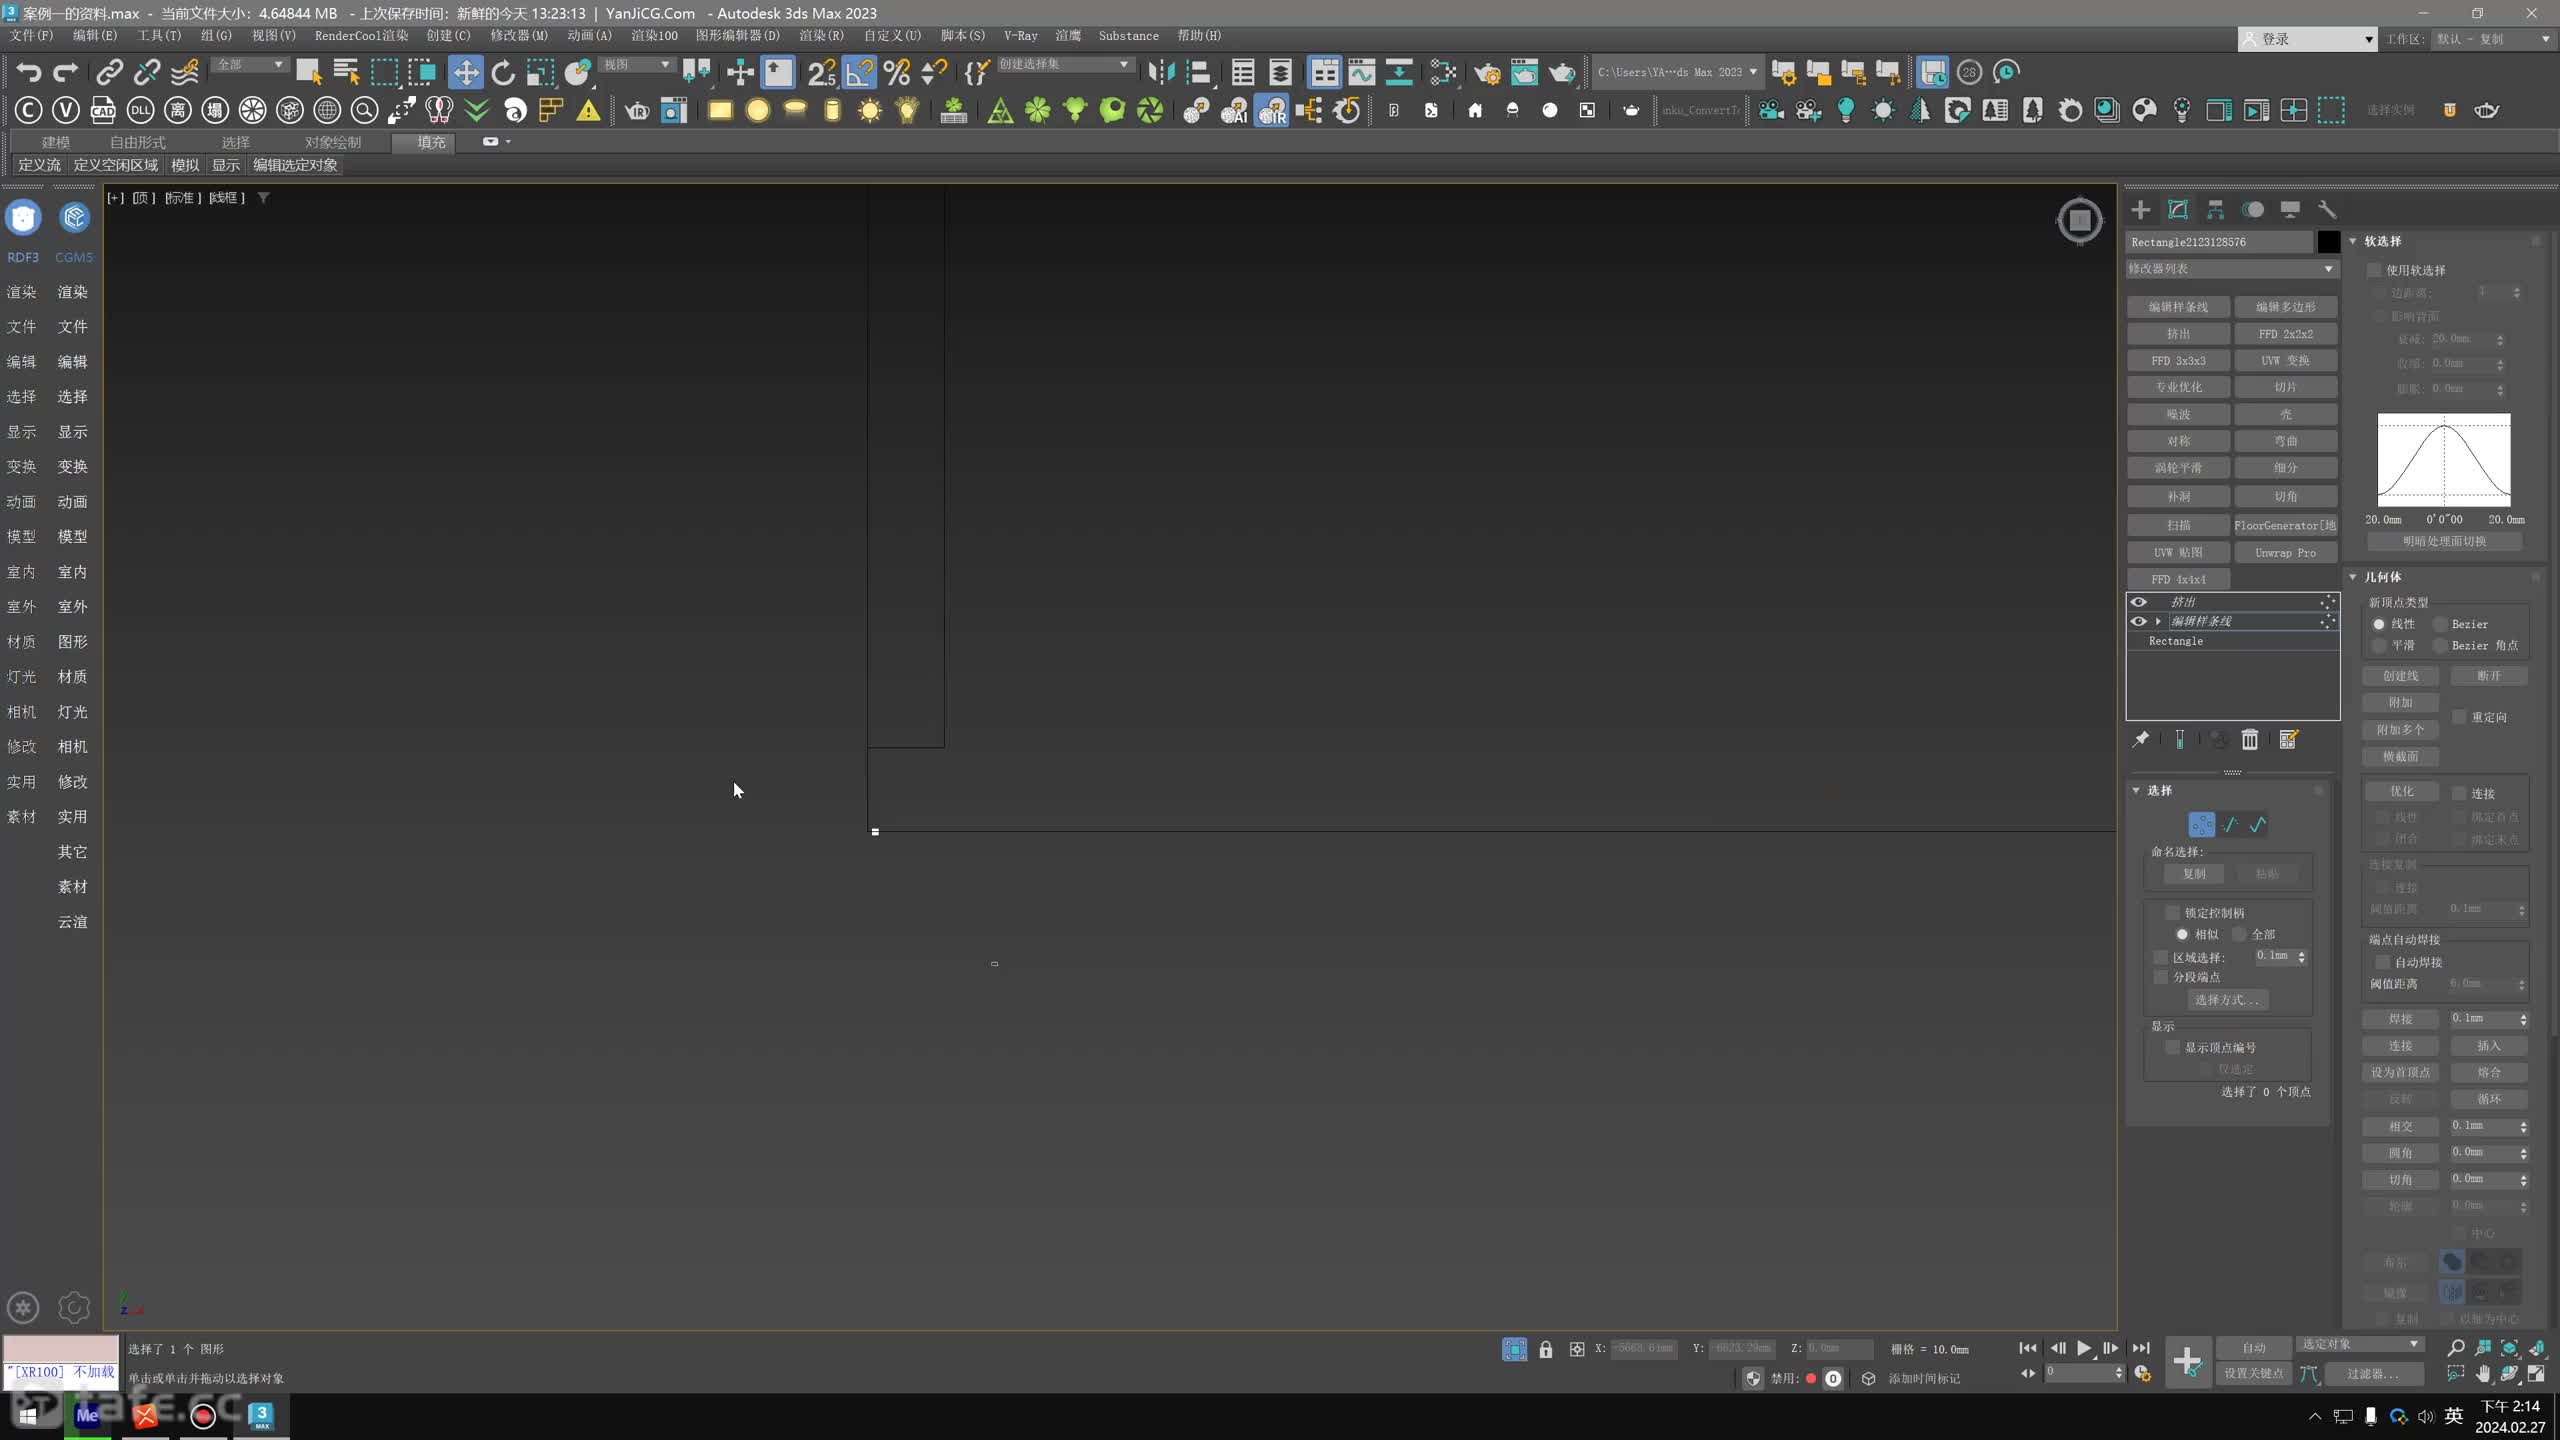Open Configure Modifier Sets icon
This screenshot has height=1440, width=2560.
coord(2288,739)
